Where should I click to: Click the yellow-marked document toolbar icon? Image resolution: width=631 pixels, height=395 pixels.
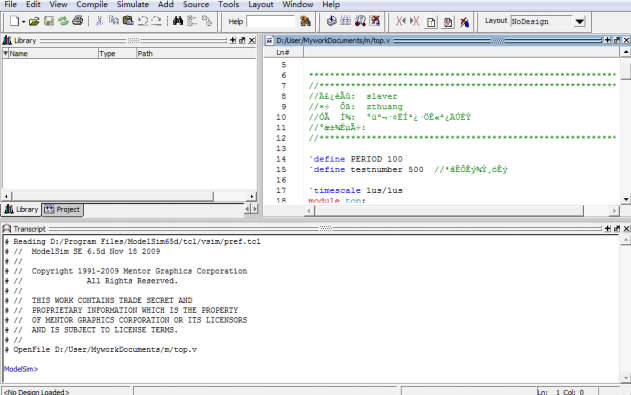[431, 22]
